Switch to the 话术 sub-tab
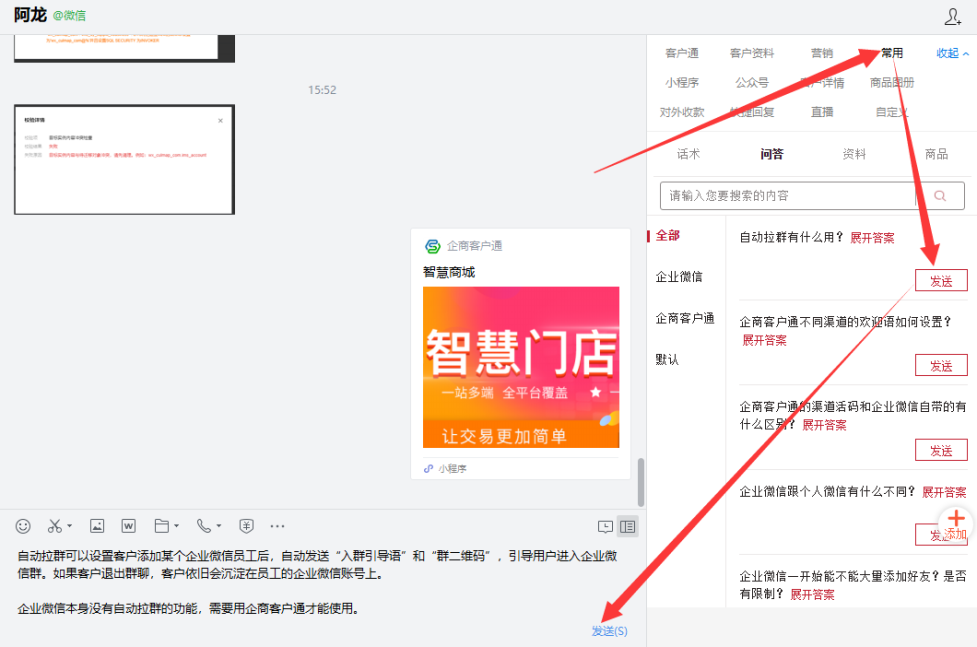This screenshot has width=977, height=647. pyautogui.click(x=689, y=154)
